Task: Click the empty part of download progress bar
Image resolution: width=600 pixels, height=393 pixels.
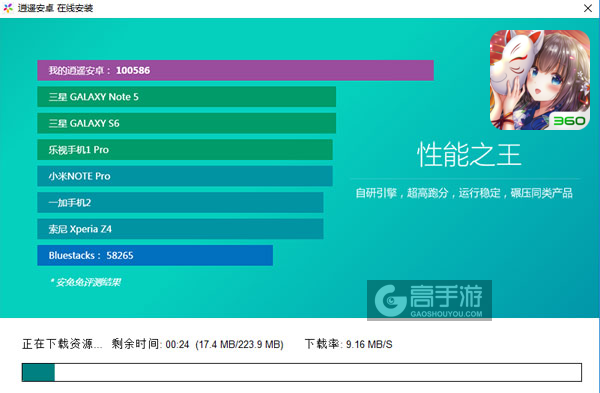Action: [x=318, y=372]
